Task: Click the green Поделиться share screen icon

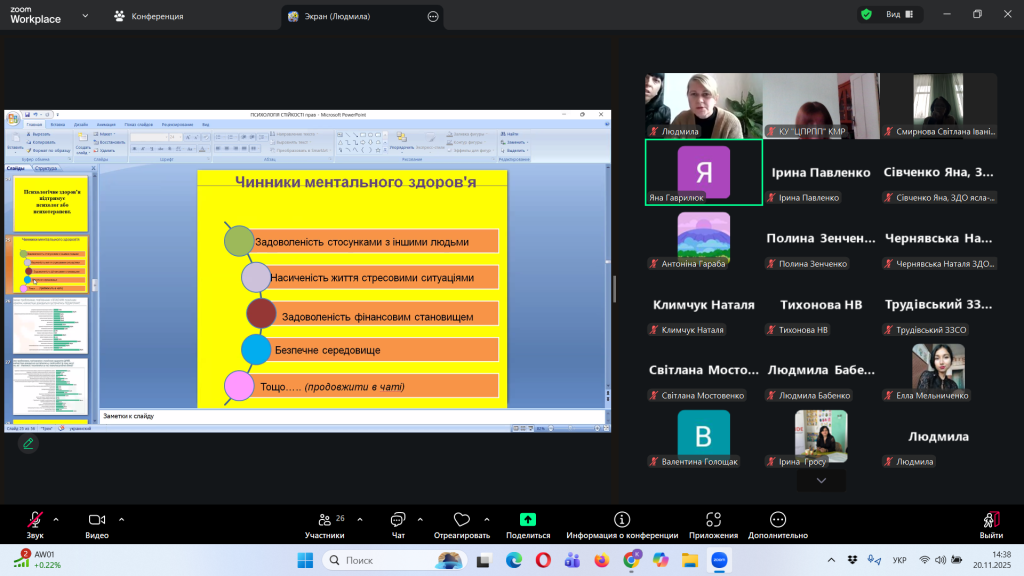Action: [528, 520]
